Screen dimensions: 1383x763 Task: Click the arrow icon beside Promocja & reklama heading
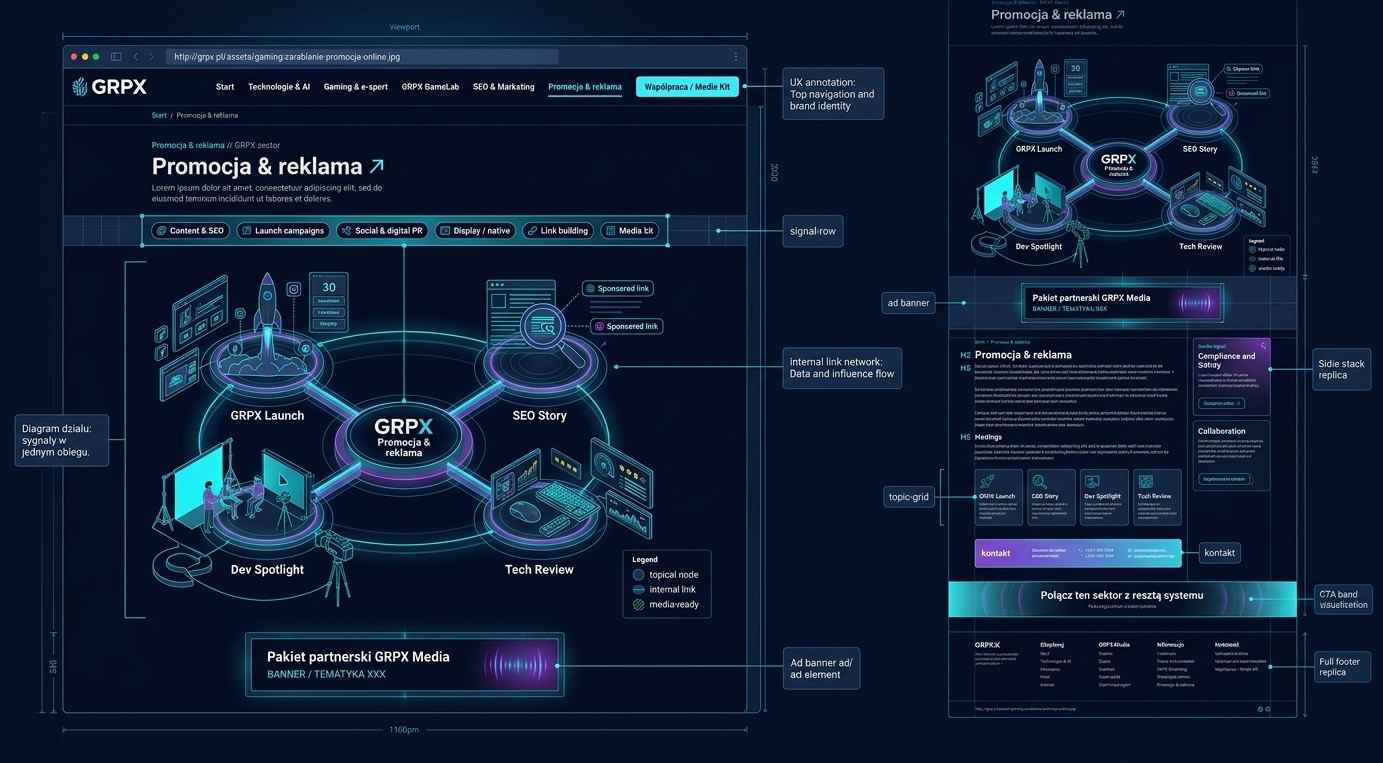coord(376,166)
